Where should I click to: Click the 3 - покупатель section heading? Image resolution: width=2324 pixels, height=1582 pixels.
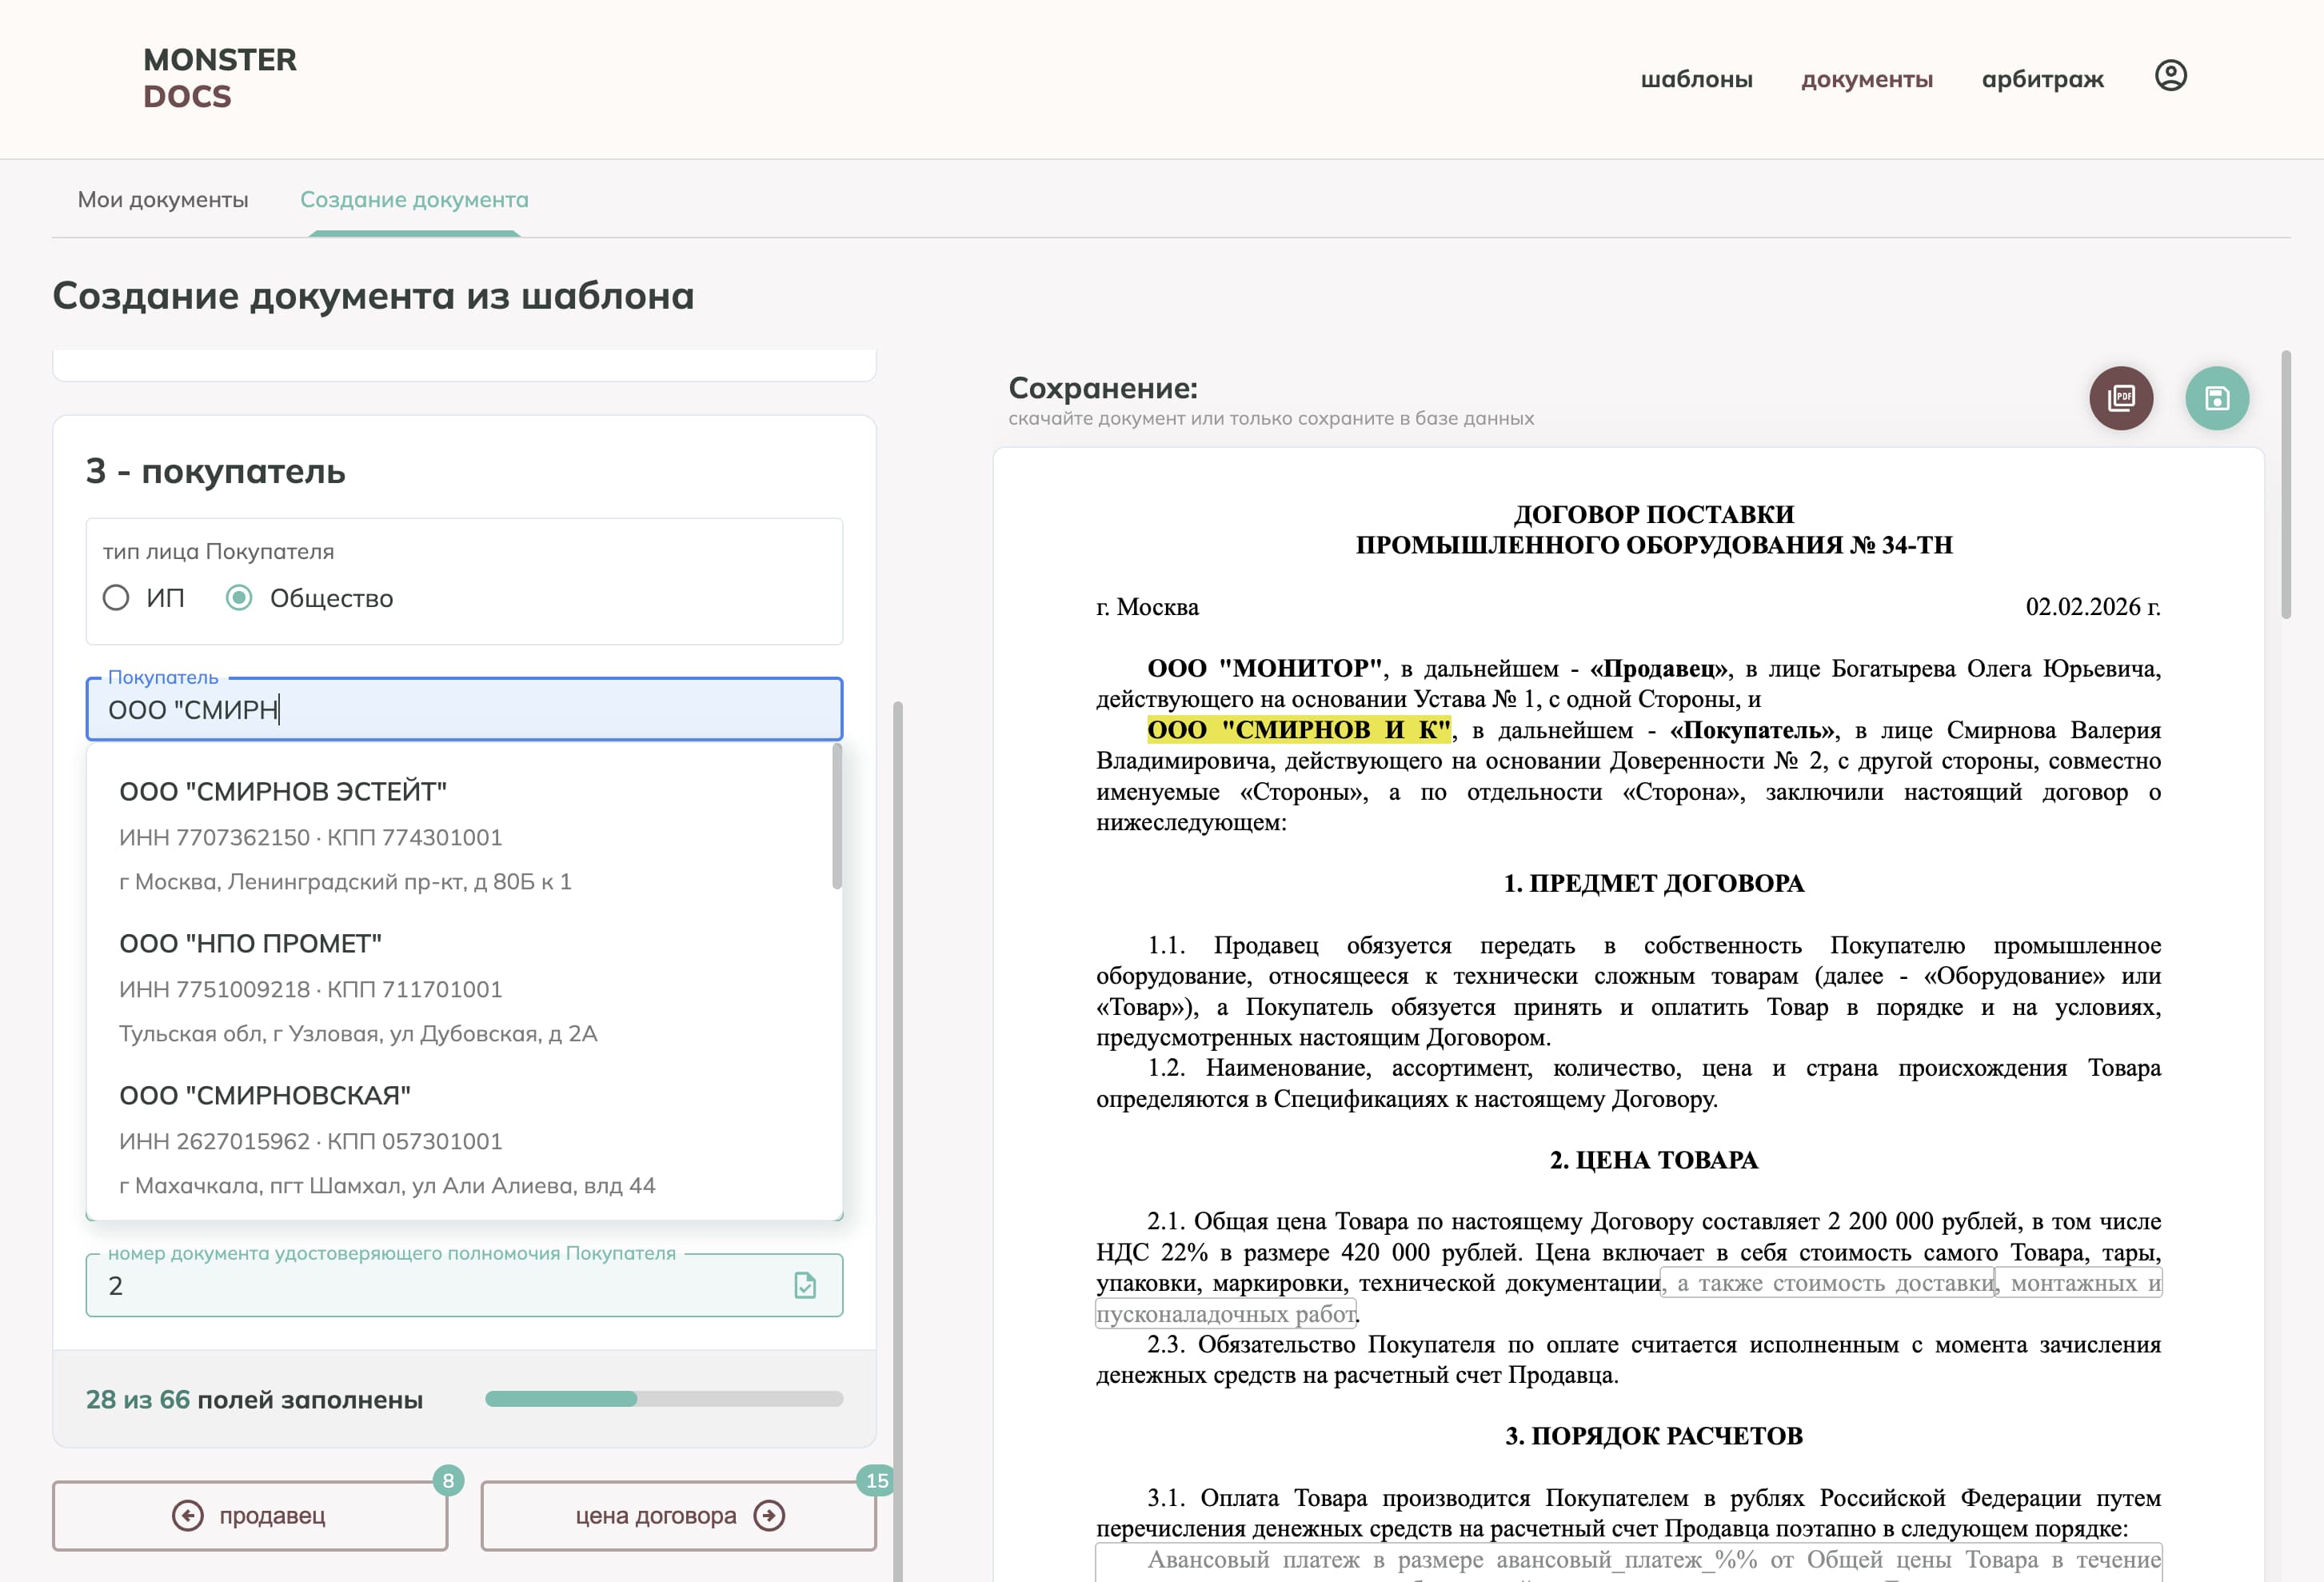[x=215, y=470]
